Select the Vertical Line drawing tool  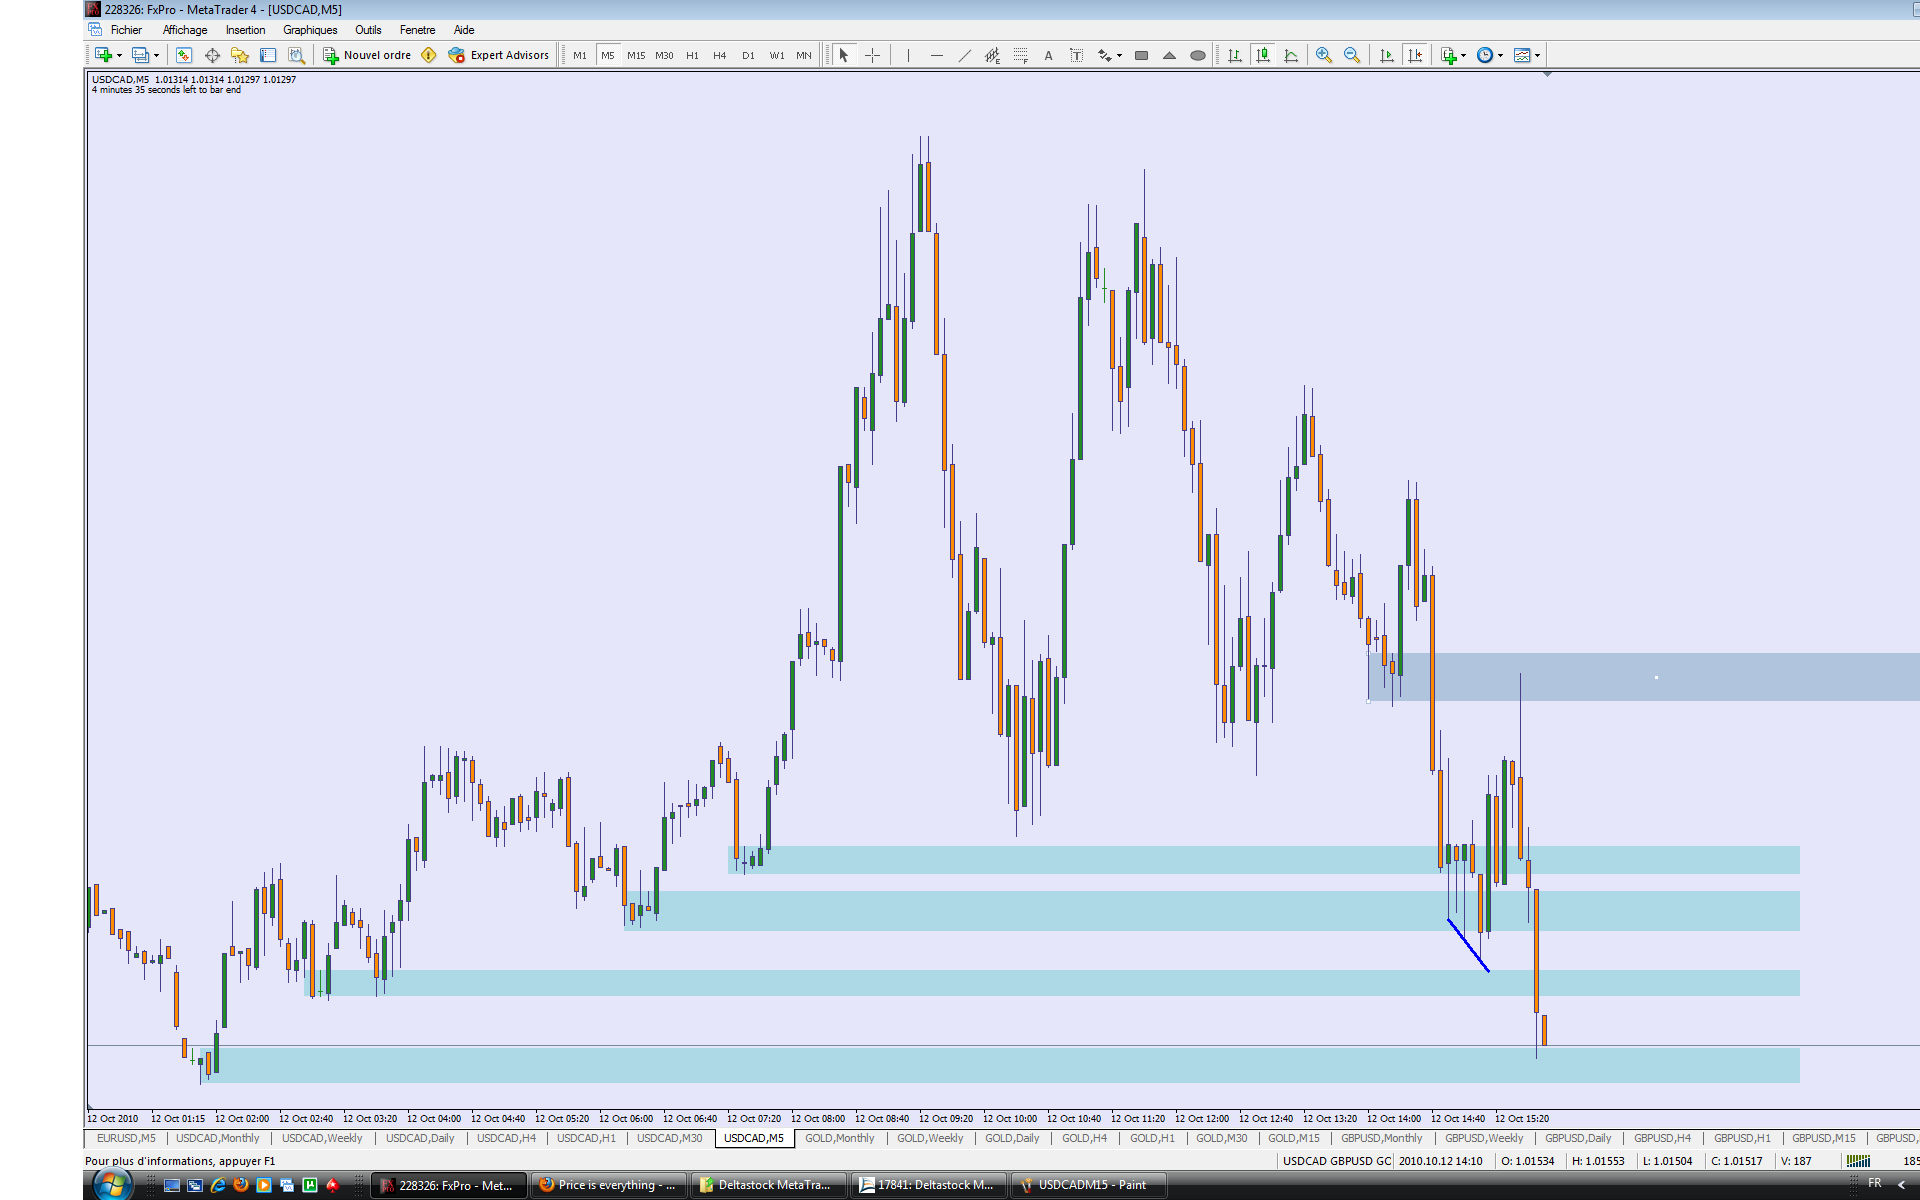pos(908,55)
